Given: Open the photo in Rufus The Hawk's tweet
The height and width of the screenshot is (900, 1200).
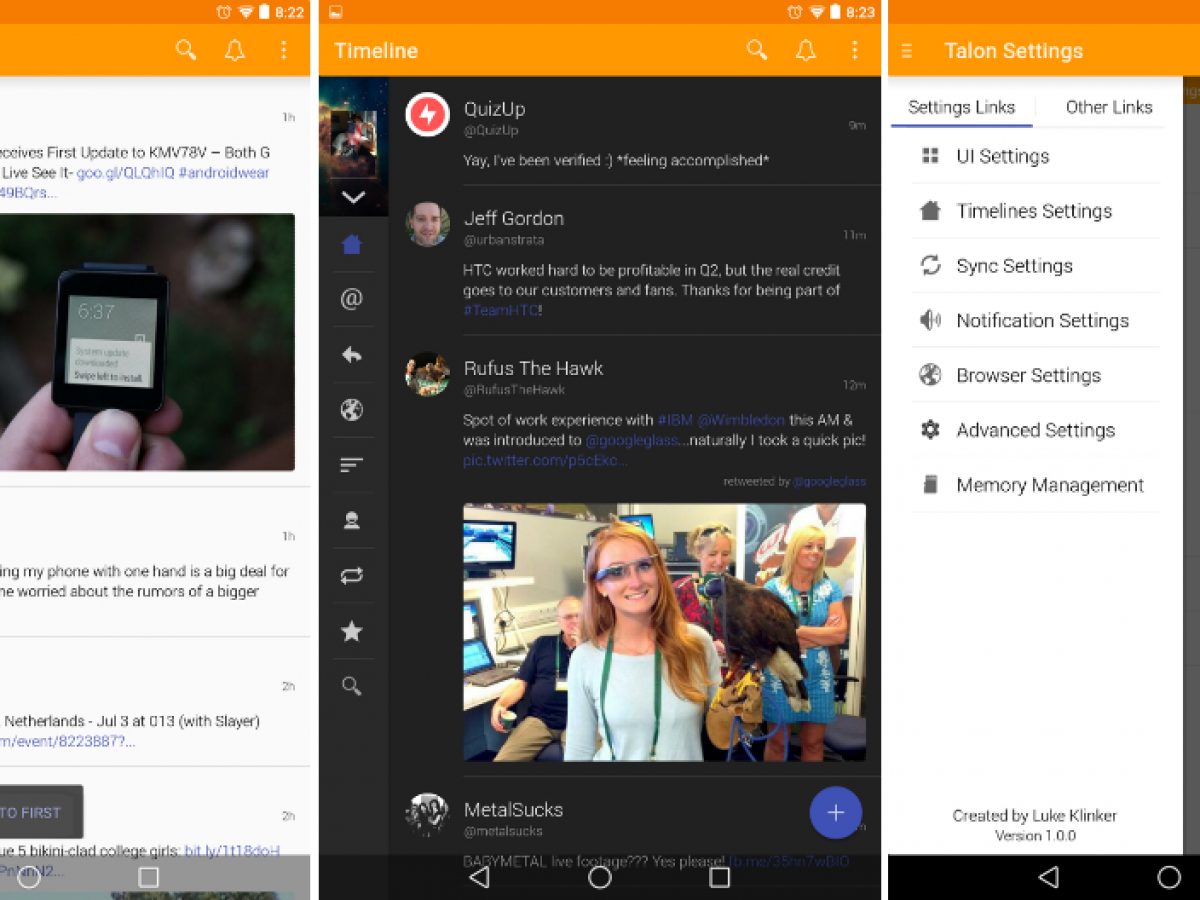Looking at the screenshot, I should (x=664, y=632).
